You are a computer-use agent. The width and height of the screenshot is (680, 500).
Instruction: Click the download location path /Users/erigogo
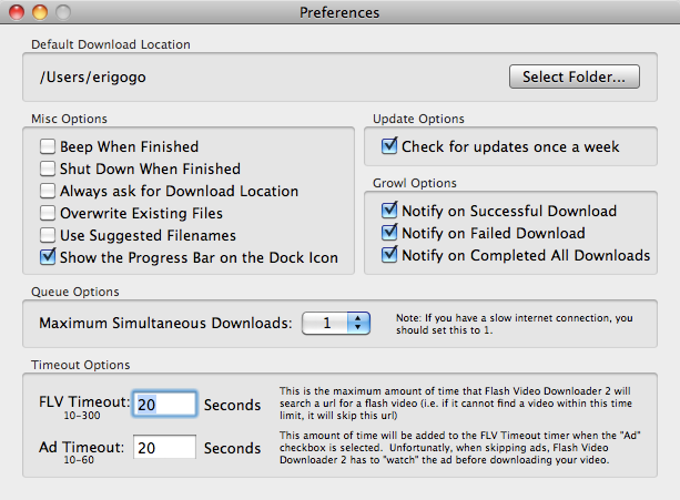pos(84,77)
